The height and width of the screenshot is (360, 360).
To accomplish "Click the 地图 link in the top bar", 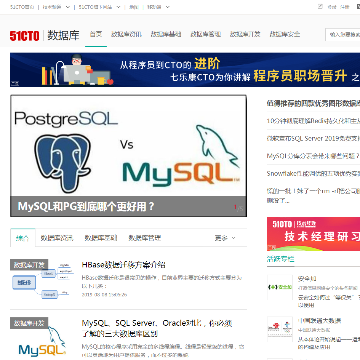I will pos(134,7).
